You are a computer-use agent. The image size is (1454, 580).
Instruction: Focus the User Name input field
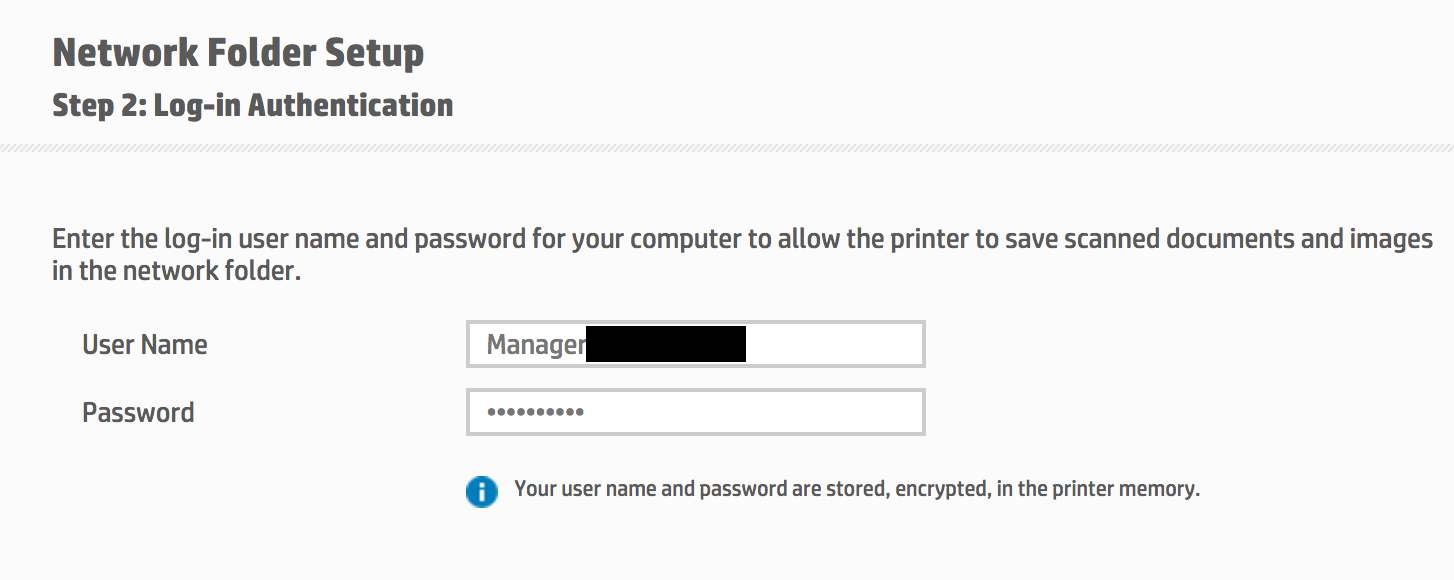(696, 344)
